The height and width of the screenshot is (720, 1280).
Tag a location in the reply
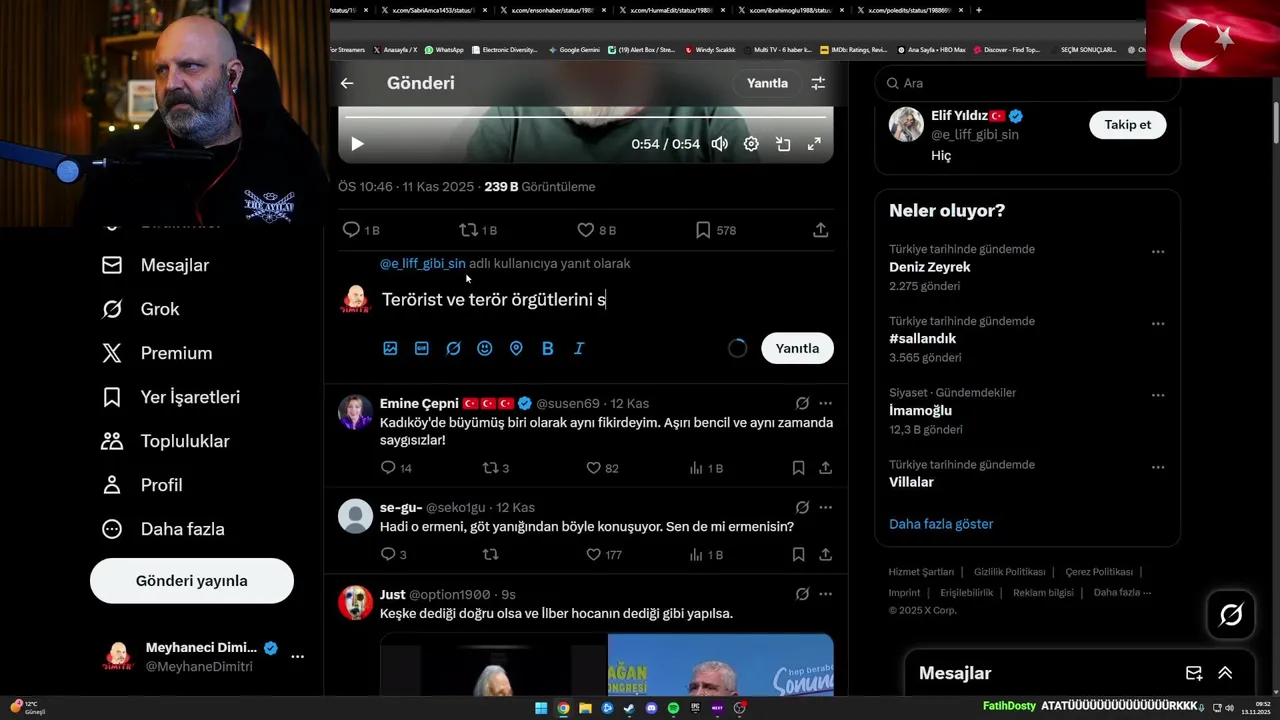point(516,348)
